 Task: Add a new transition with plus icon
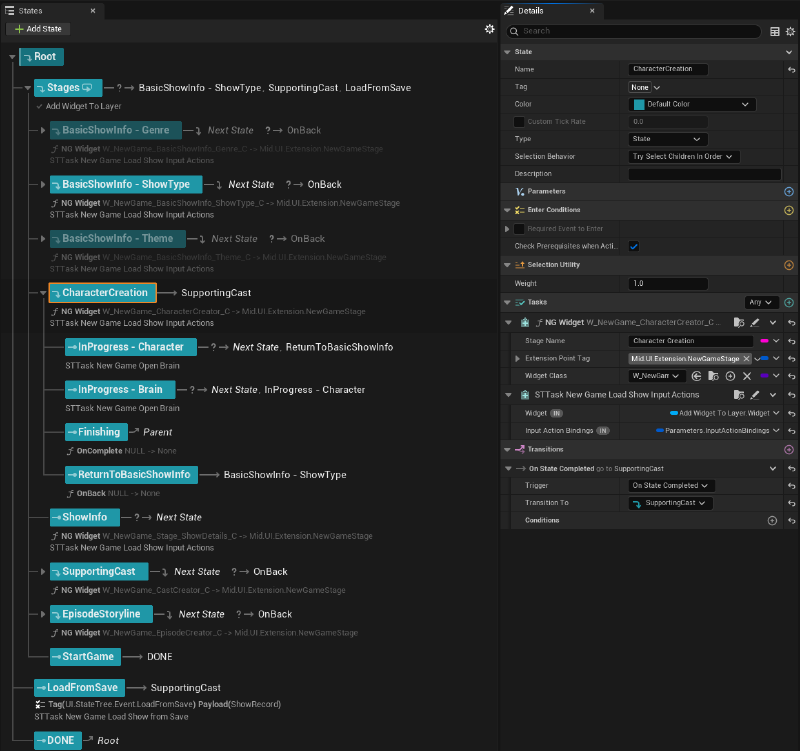pyautogui.click(x=788, y=450)
